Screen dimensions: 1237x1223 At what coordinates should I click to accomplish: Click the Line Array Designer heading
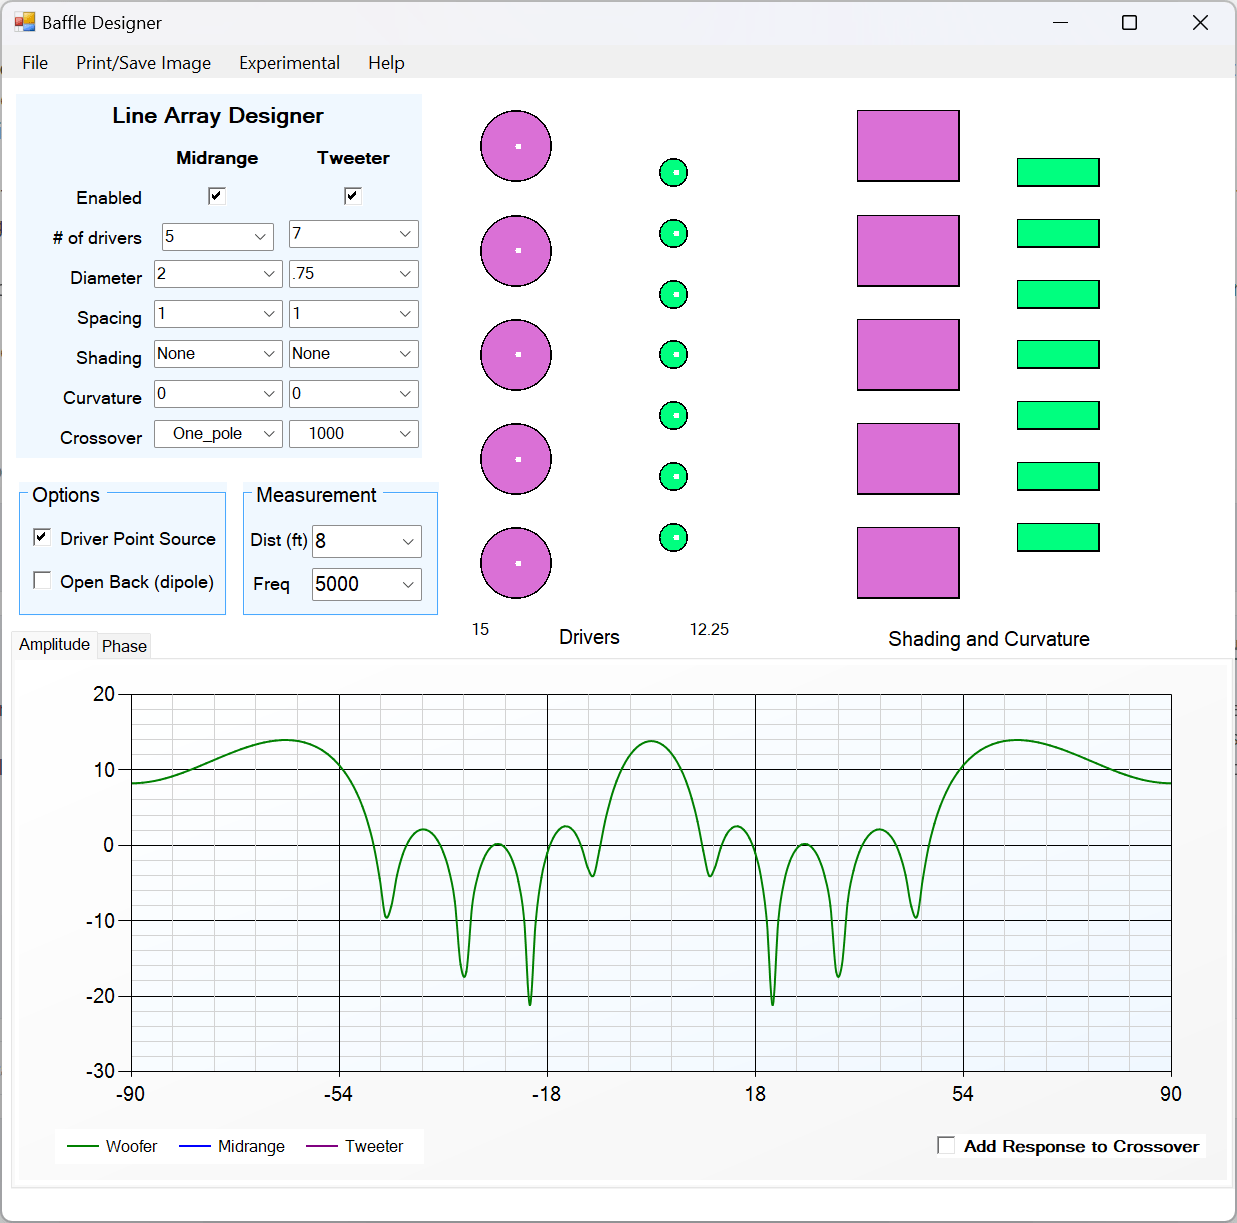pos(218,116)
